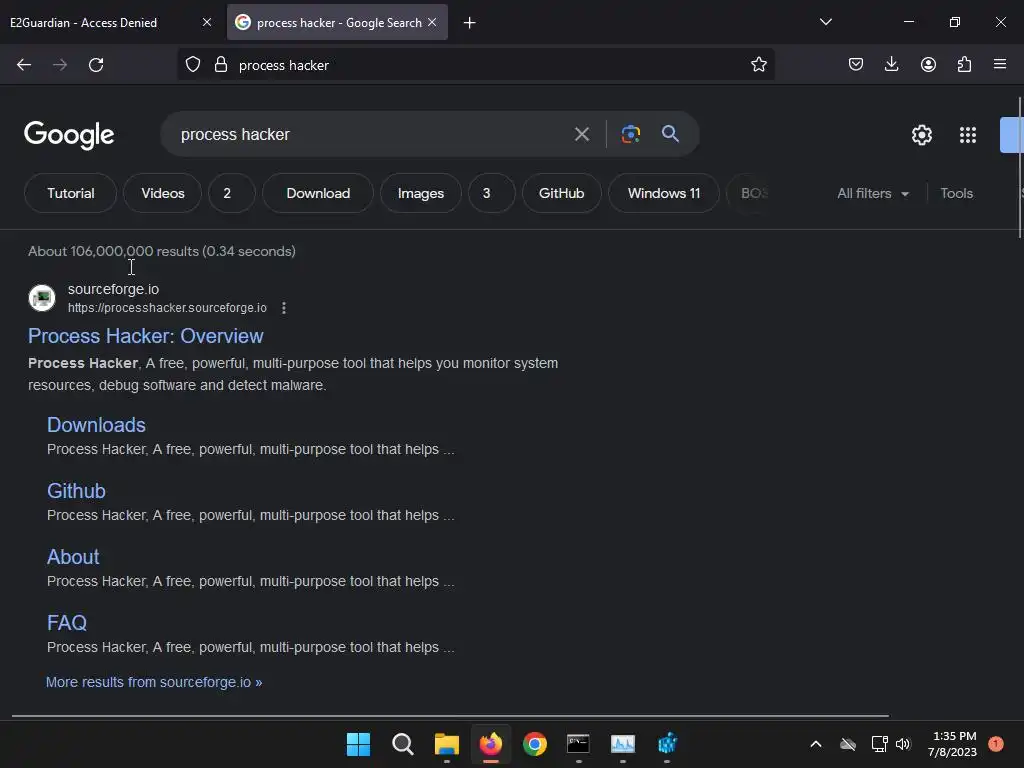Open the Windows Start menu
The image size is (1024, 768).
(358, 744)
